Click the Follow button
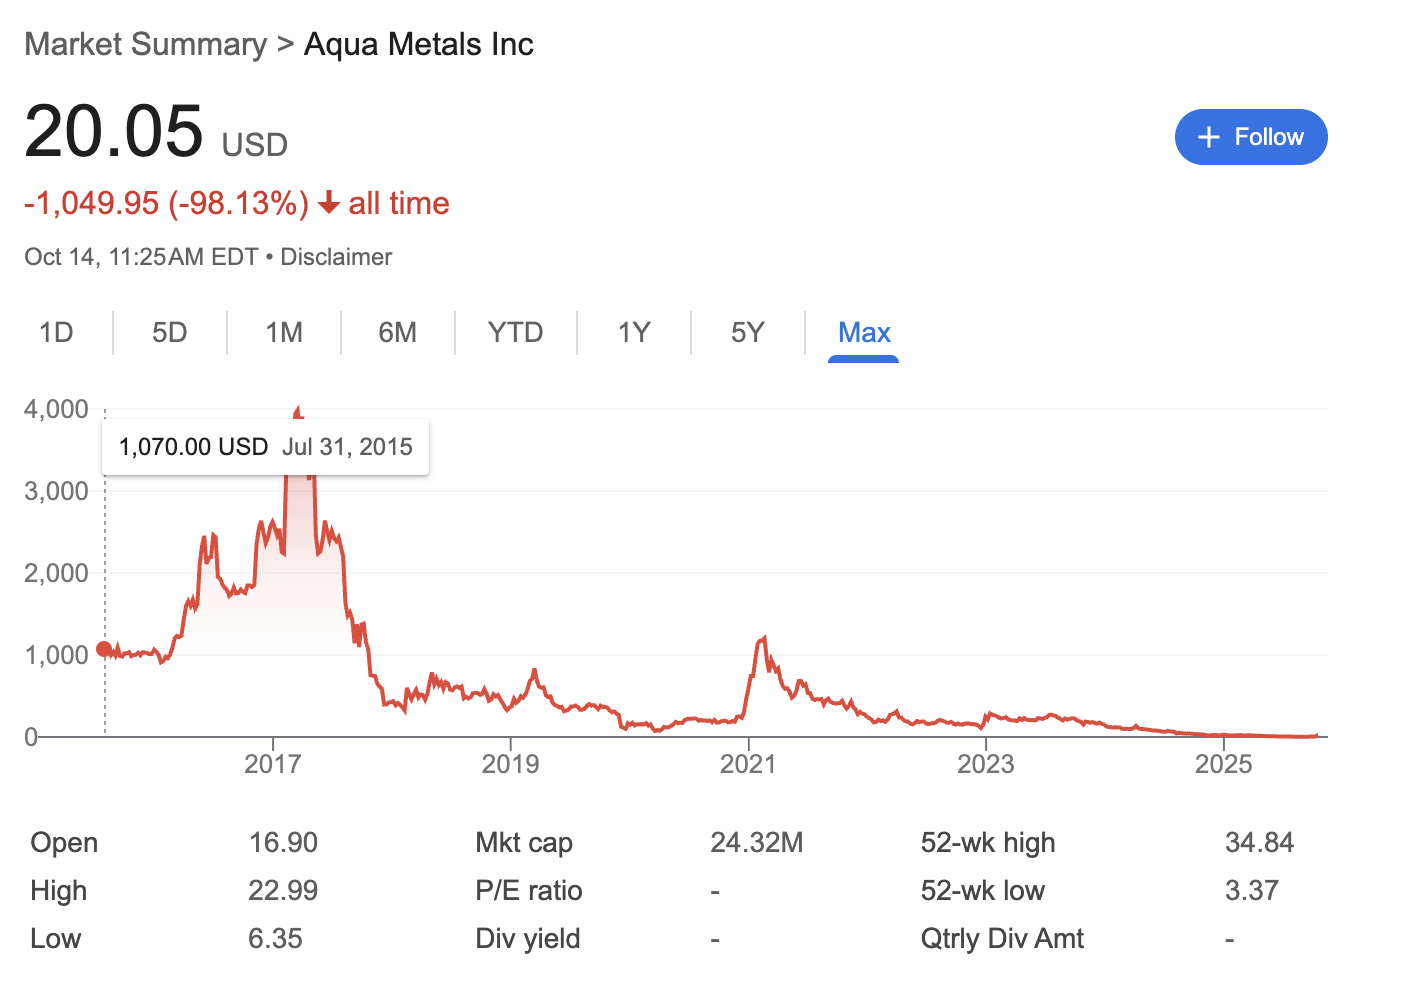 (x=1250, y=137)
